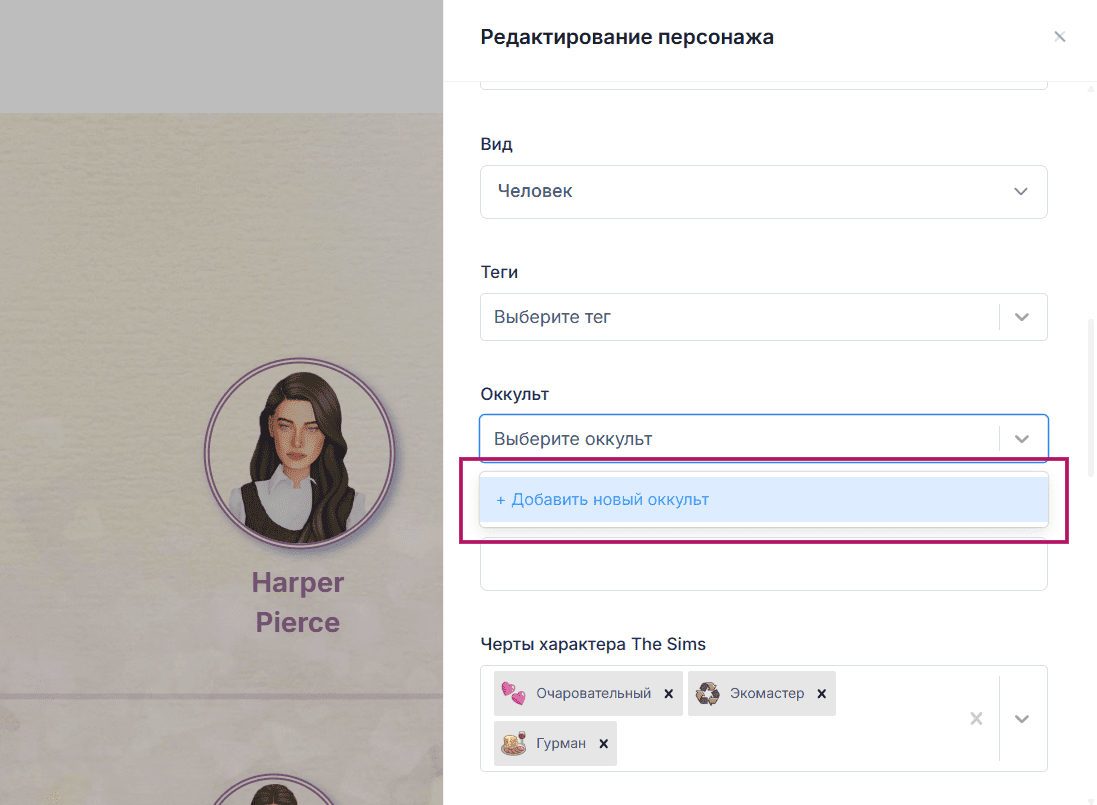This screenshot has height=805, width=1097.
Task: Open the Вид dropdown showing Человек
Action: tap(763, 192)
